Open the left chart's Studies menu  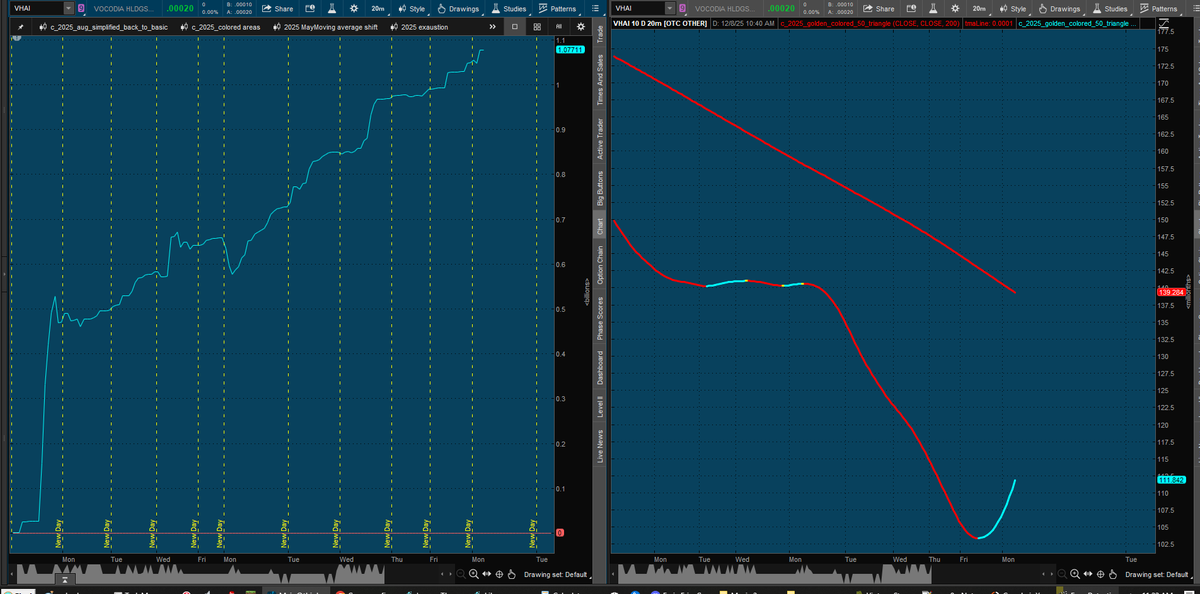509,8
